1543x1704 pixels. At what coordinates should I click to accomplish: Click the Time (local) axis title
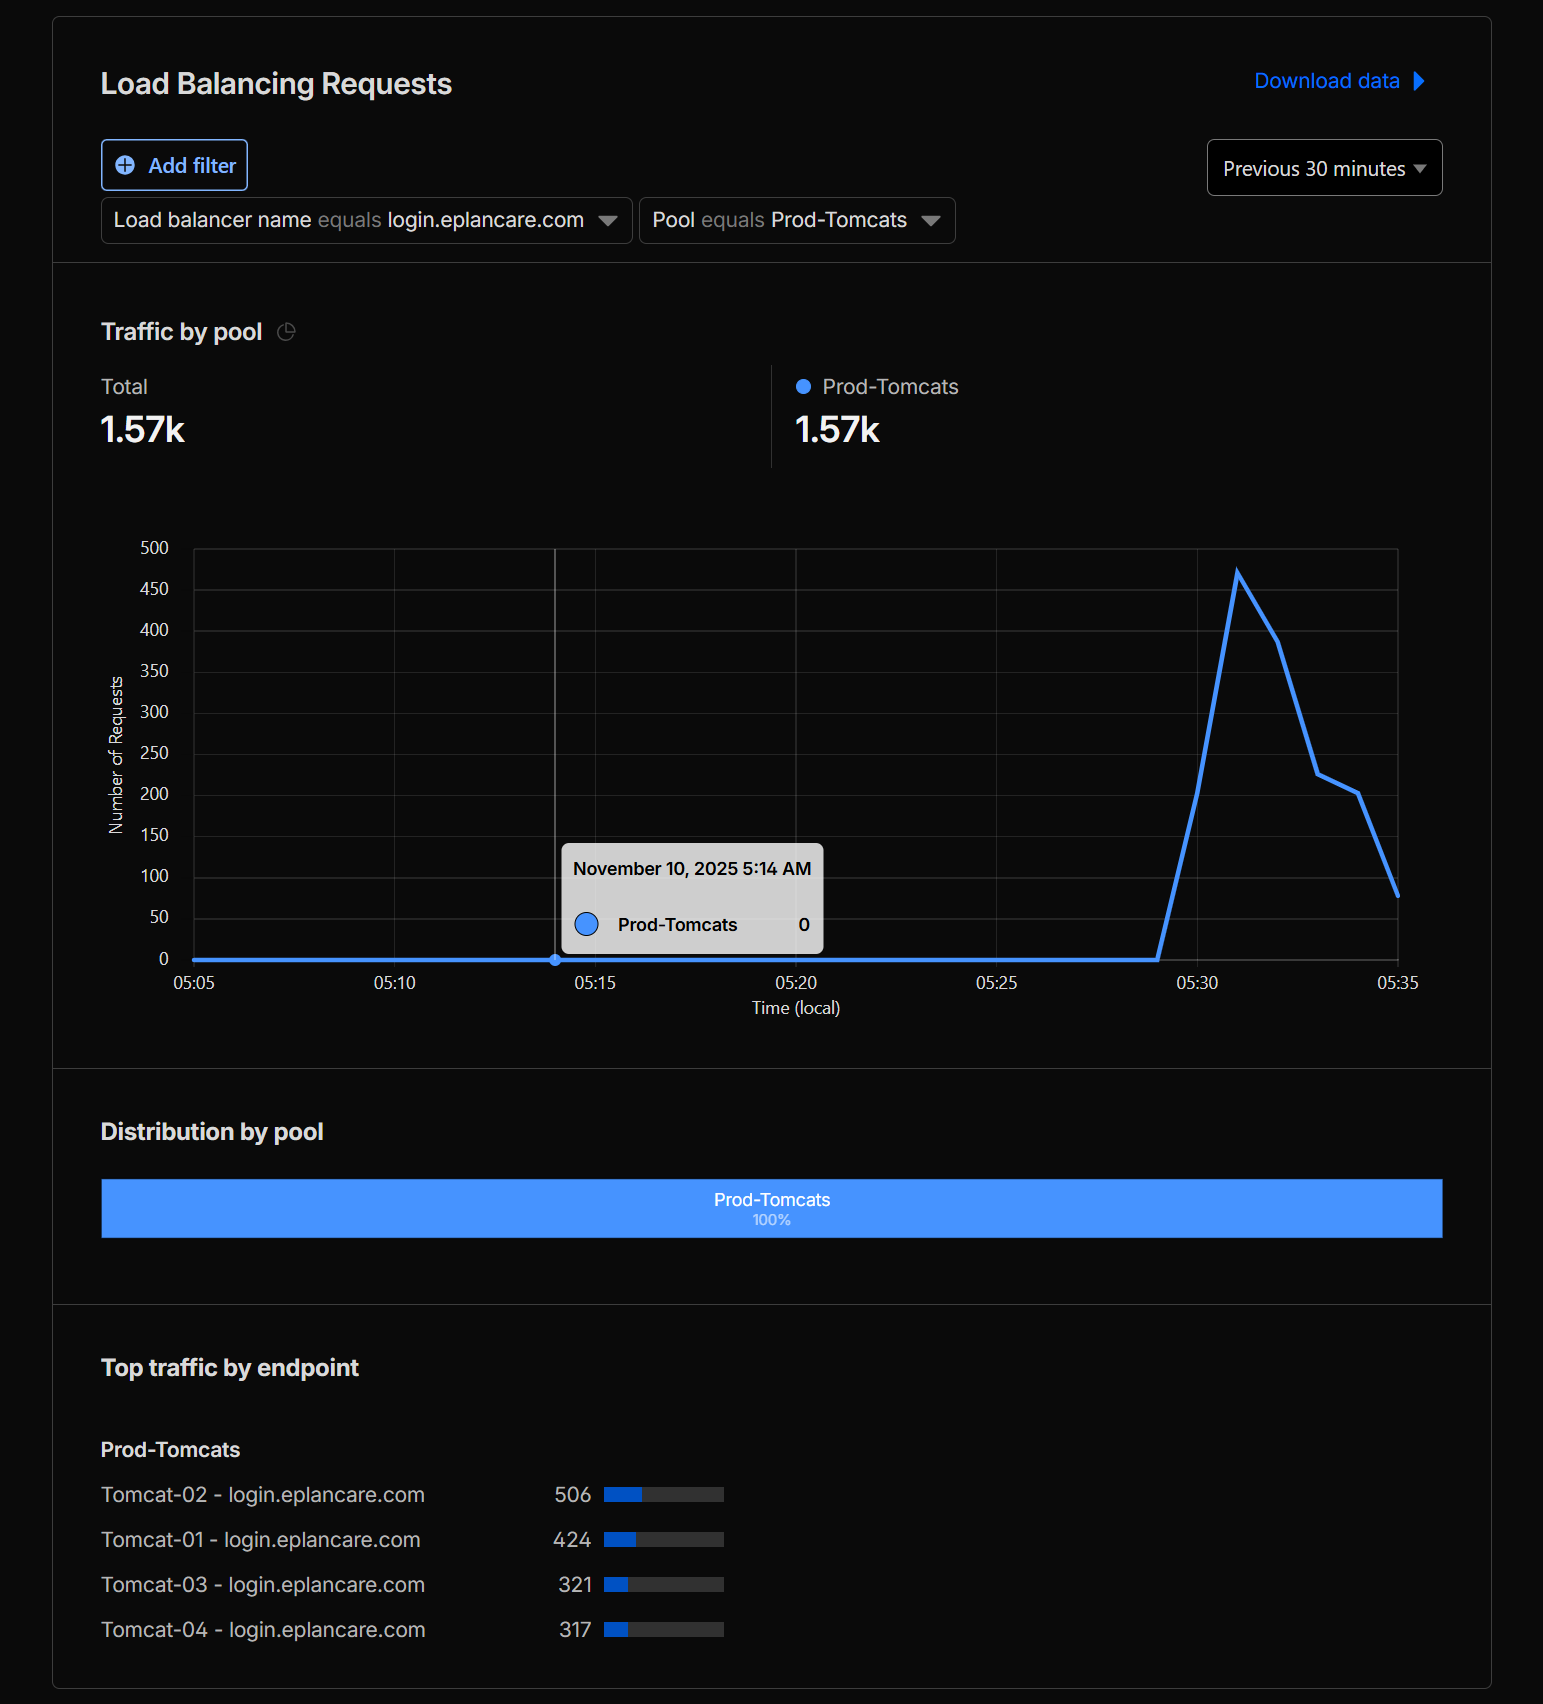796,1008
